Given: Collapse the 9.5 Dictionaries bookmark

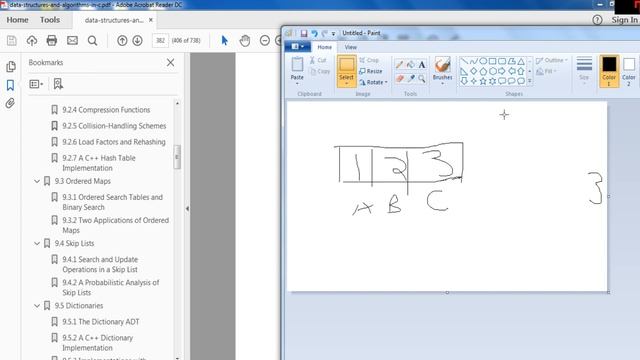Looking at the screenshot, I should pos(37,305).
